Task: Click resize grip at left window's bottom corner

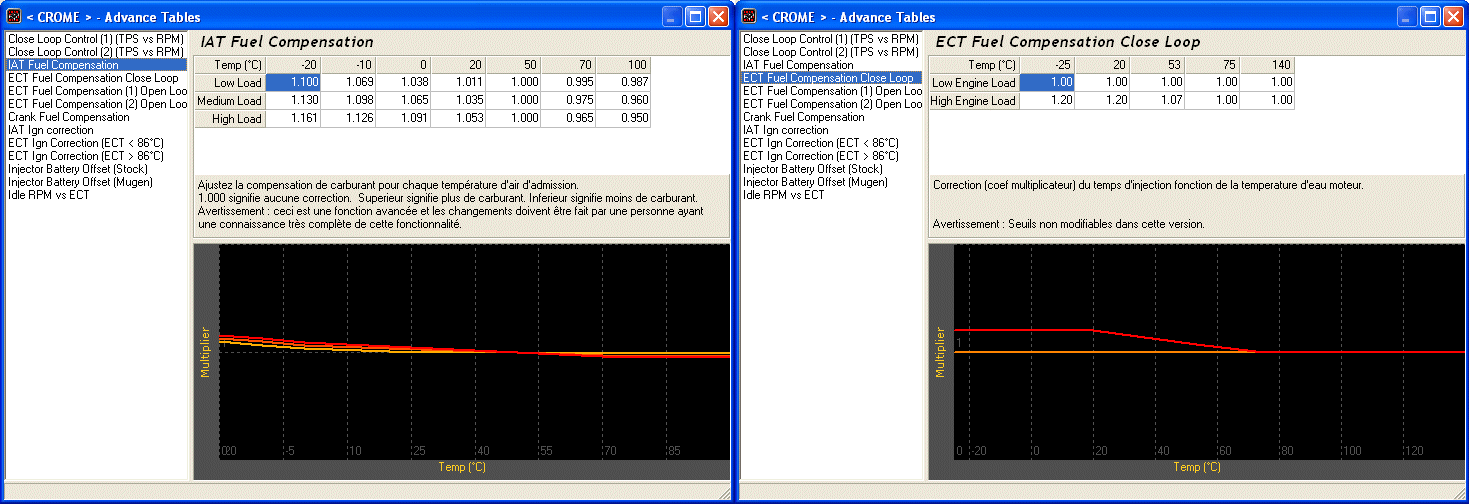Action: point(725,494)
